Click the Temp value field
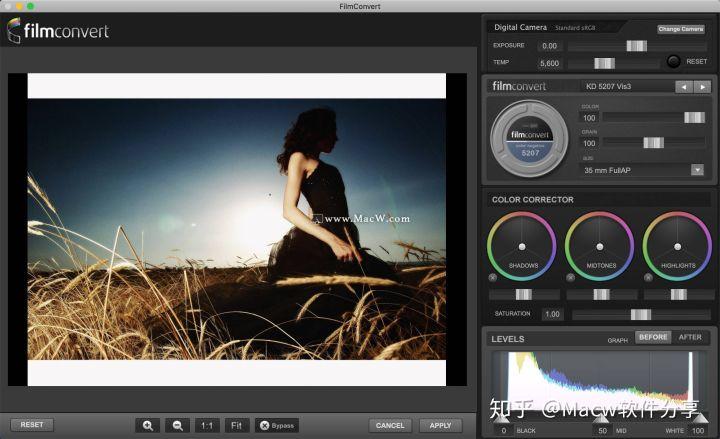 tap(549, 63)
